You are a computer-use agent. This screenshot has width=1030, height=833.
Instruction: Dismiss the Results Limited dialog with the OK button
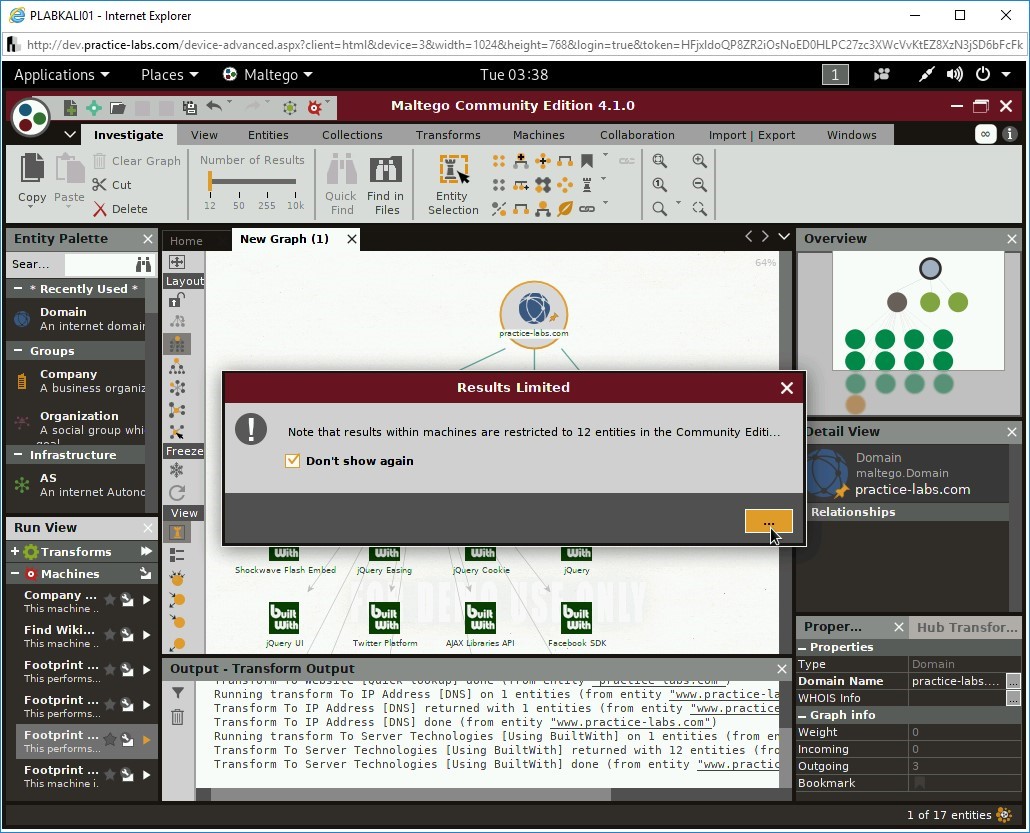768,522
